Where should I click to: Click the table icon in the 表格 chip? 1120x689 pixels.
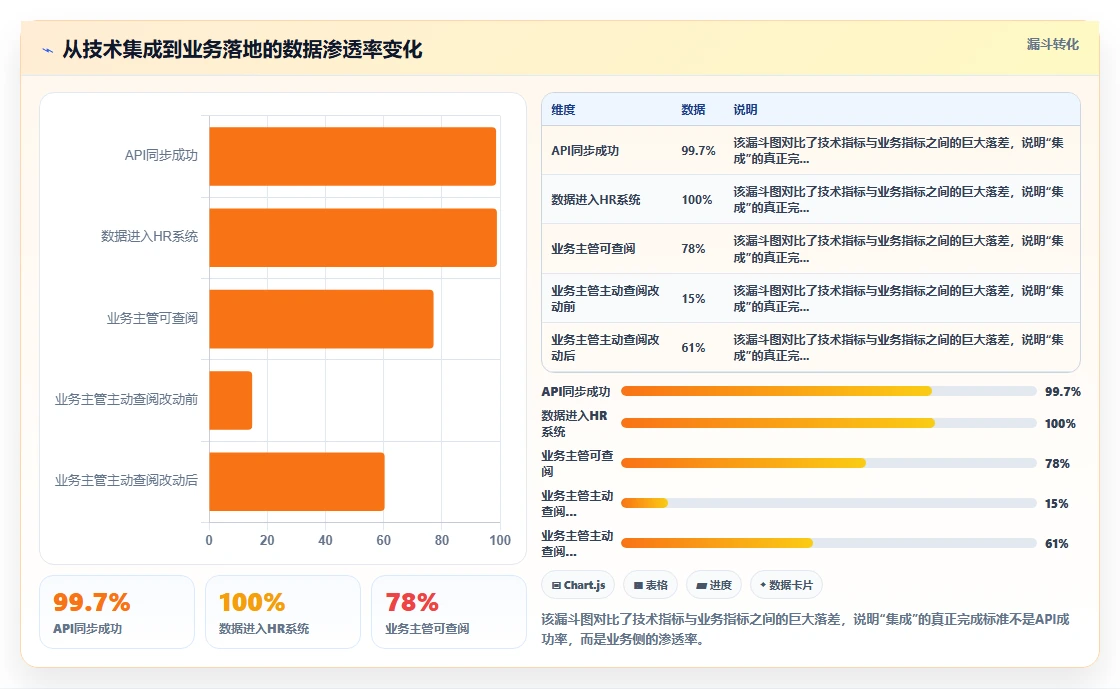[x=638, y=585]
